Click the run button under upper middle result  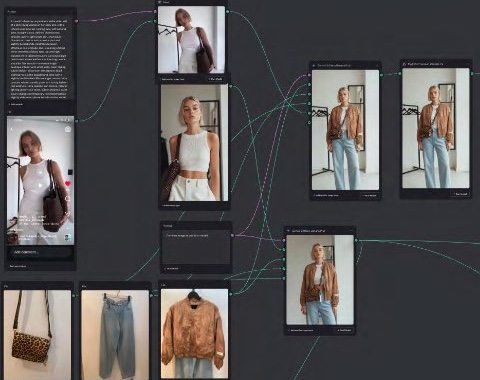tap(369, 195)
